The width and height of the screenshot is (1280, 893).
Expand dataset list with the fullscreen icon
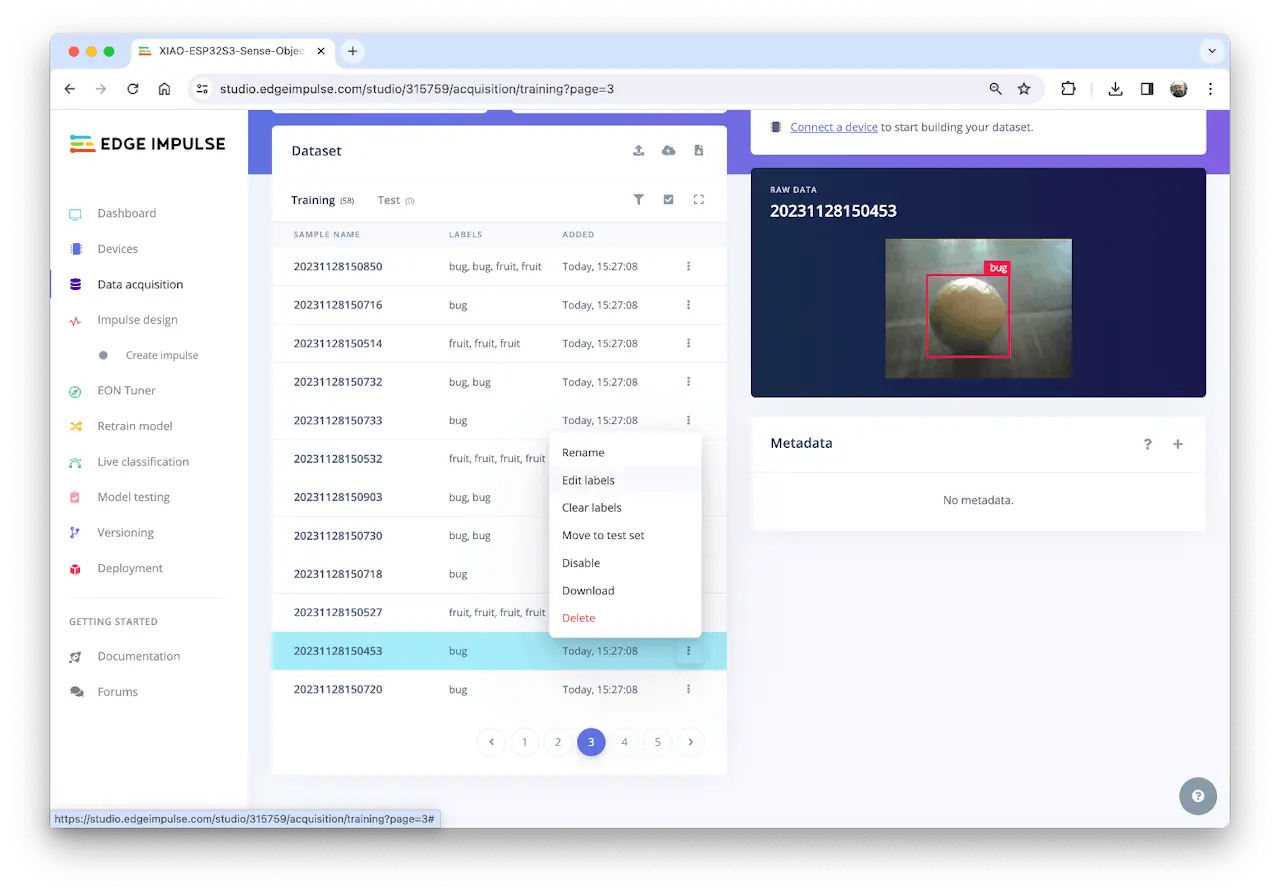point(698,200)
